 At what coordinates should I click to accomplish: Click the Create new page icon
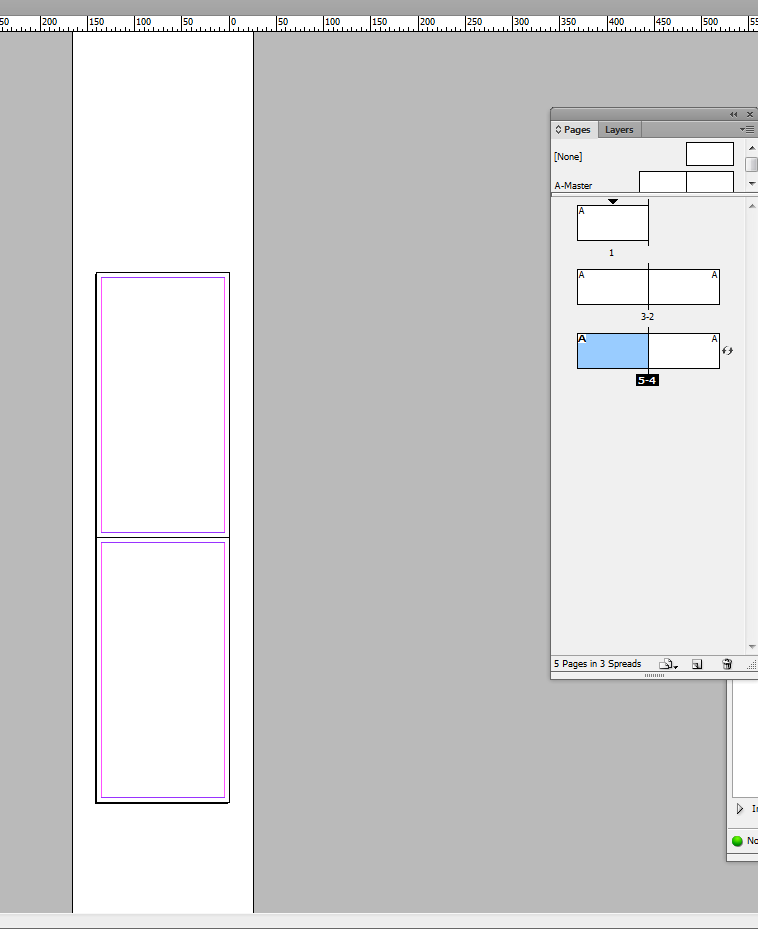point(698,664)
